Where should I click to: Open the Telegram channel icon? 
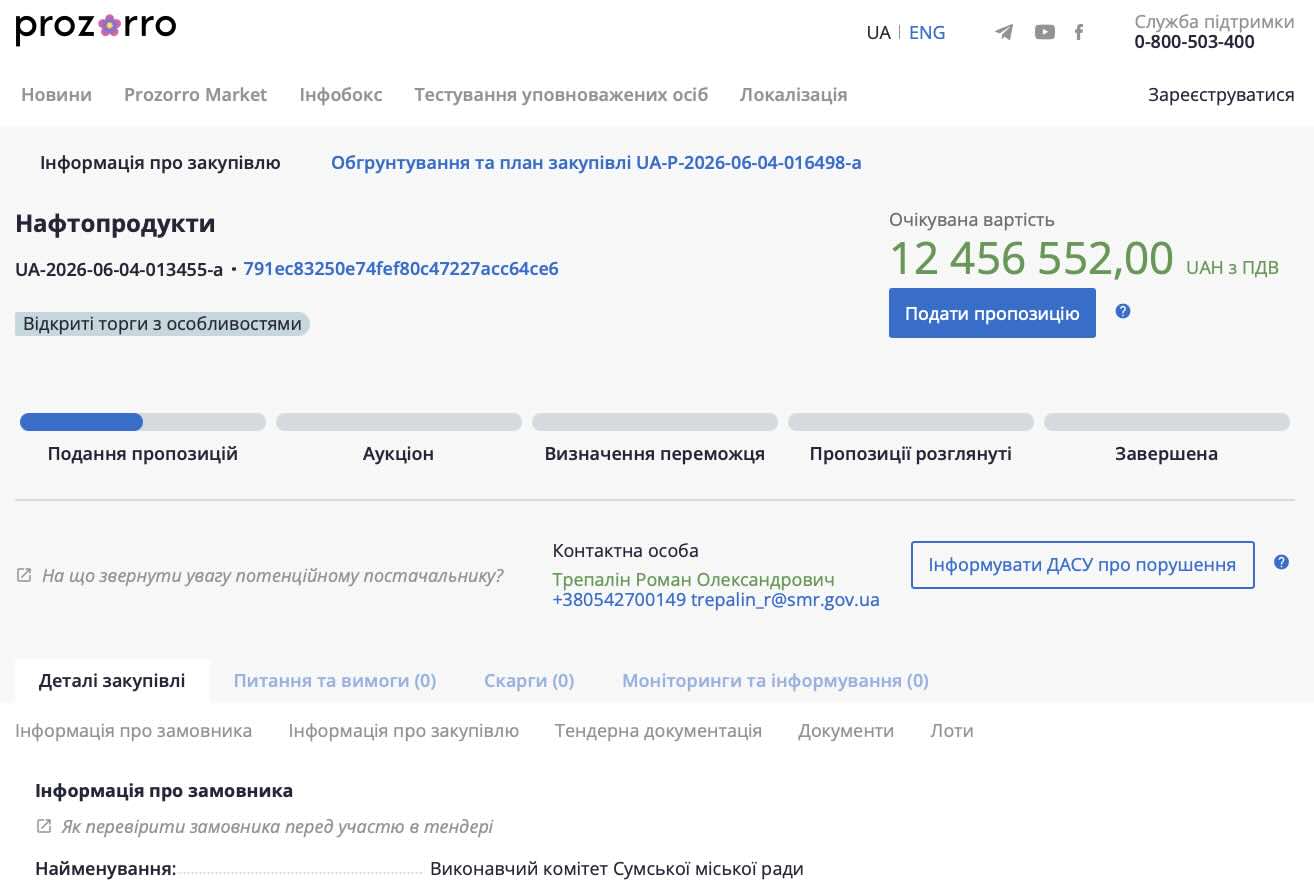tap(1004, 32)
